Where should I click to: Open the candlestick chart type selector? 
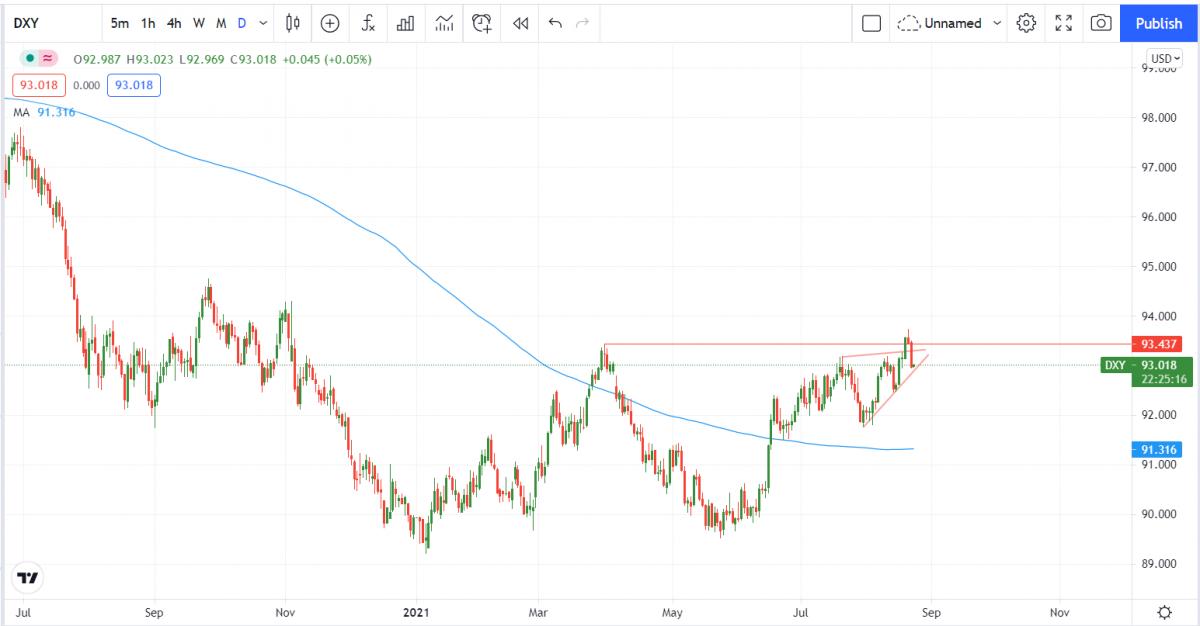tap(293, 23)
